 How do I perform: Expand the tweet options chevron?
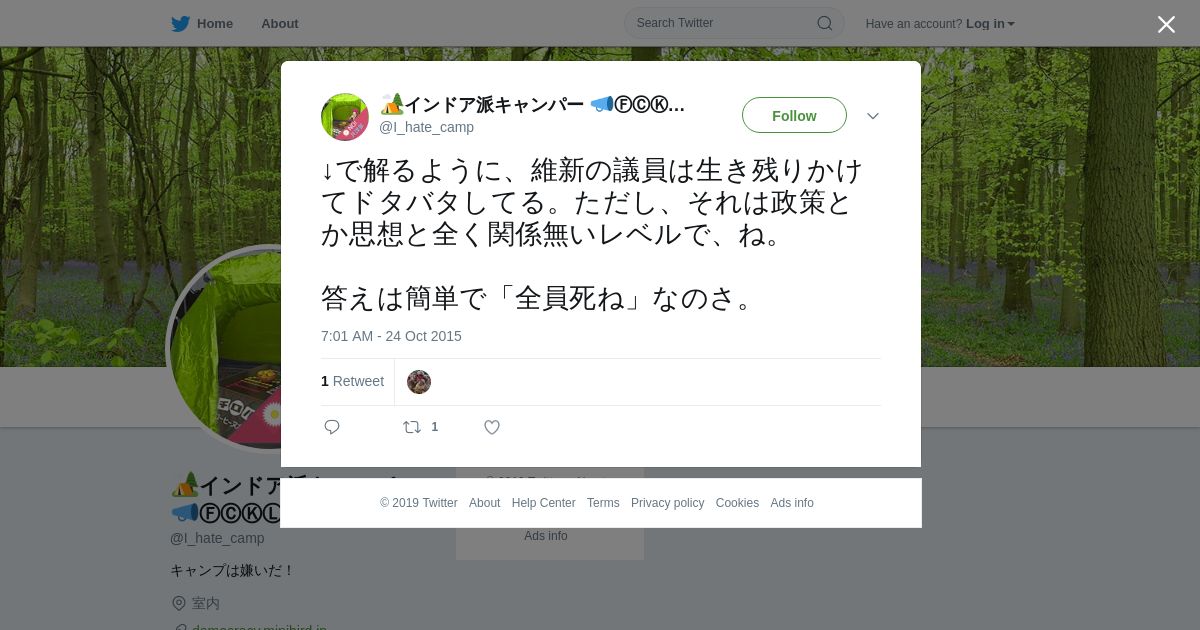(x=873, y=116)
